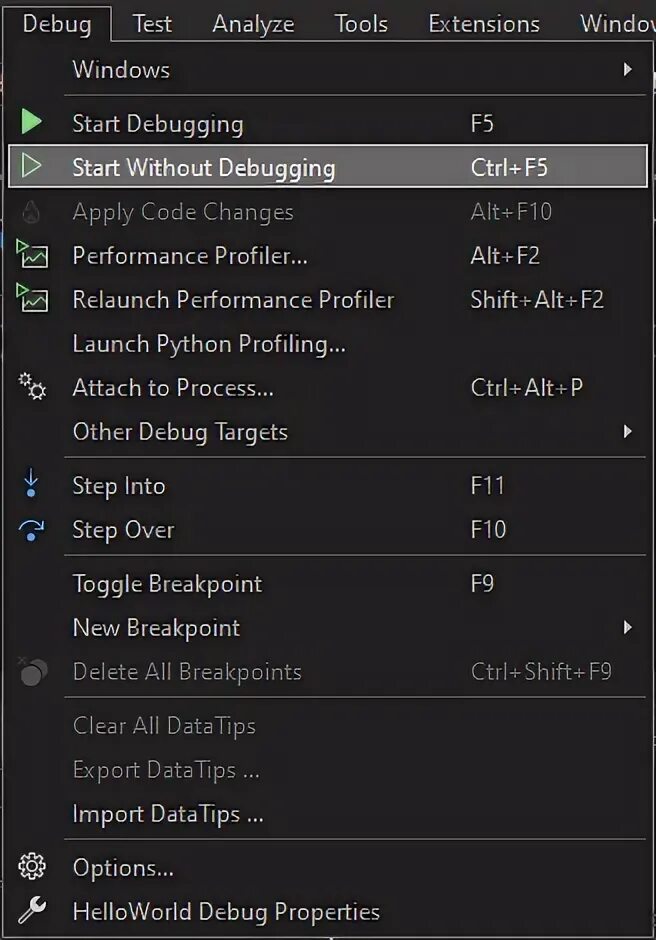
Task: Open the Extensions menu
Action: pos(484,24)
